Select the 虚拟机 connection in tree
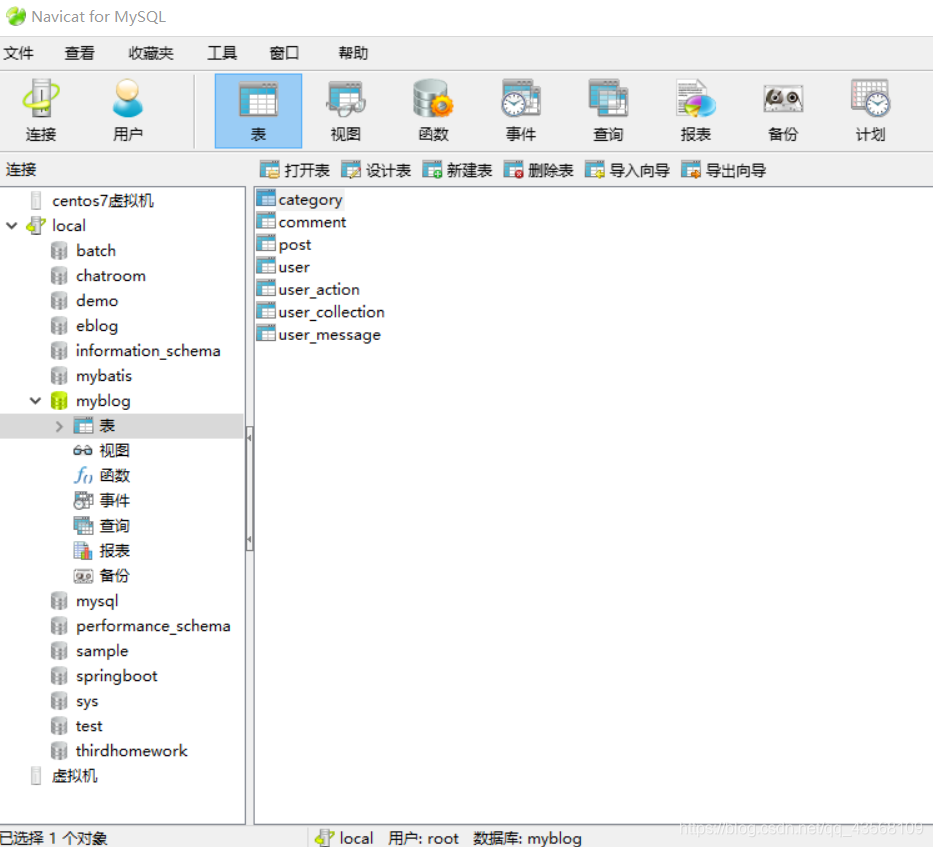 [x=74, y=776]
